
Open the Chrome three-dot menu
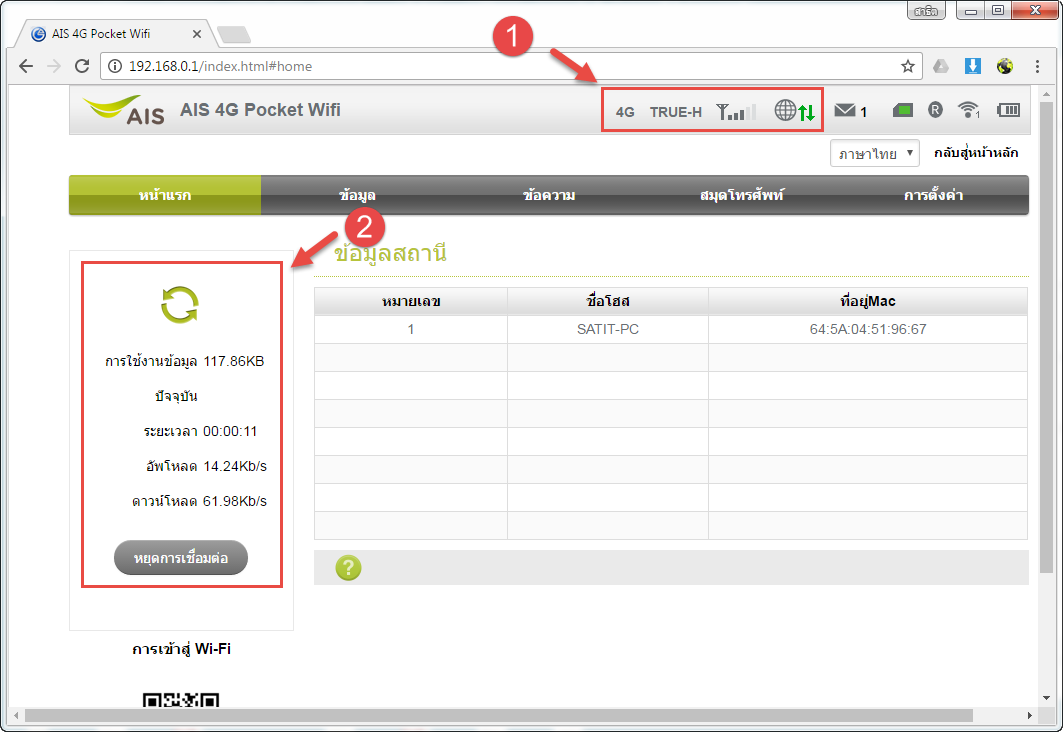[1037, 66]
